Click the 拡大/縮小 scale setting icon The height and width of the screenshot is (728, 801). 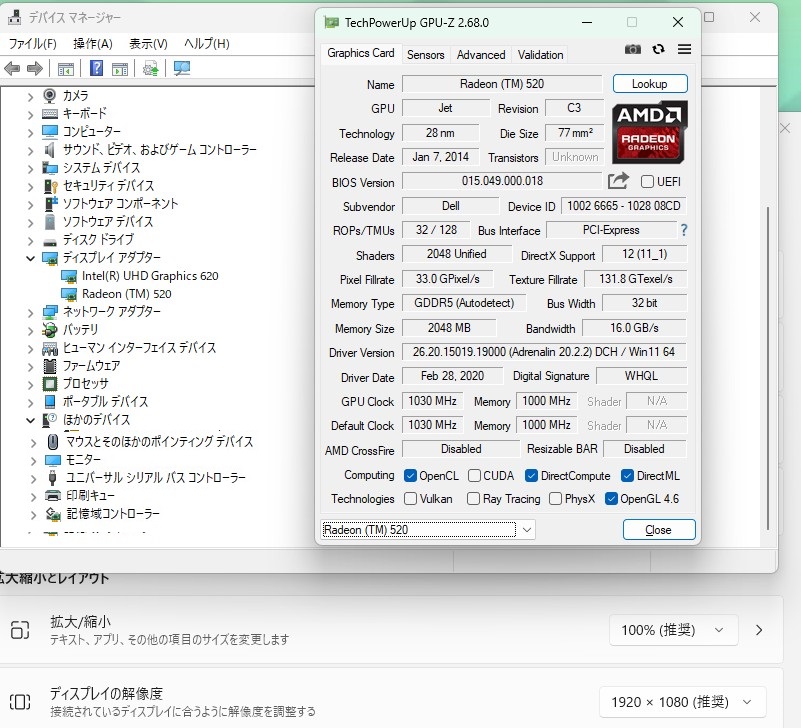pyautogui.click(x=20, y=630)
